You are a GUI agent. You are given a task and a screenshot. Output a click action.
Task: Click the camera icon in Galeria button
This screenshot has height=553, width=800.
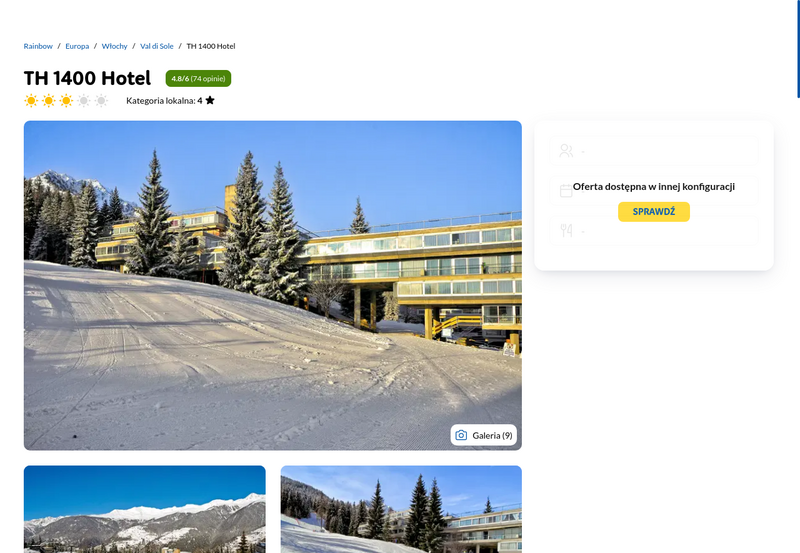tap(461, 435)
